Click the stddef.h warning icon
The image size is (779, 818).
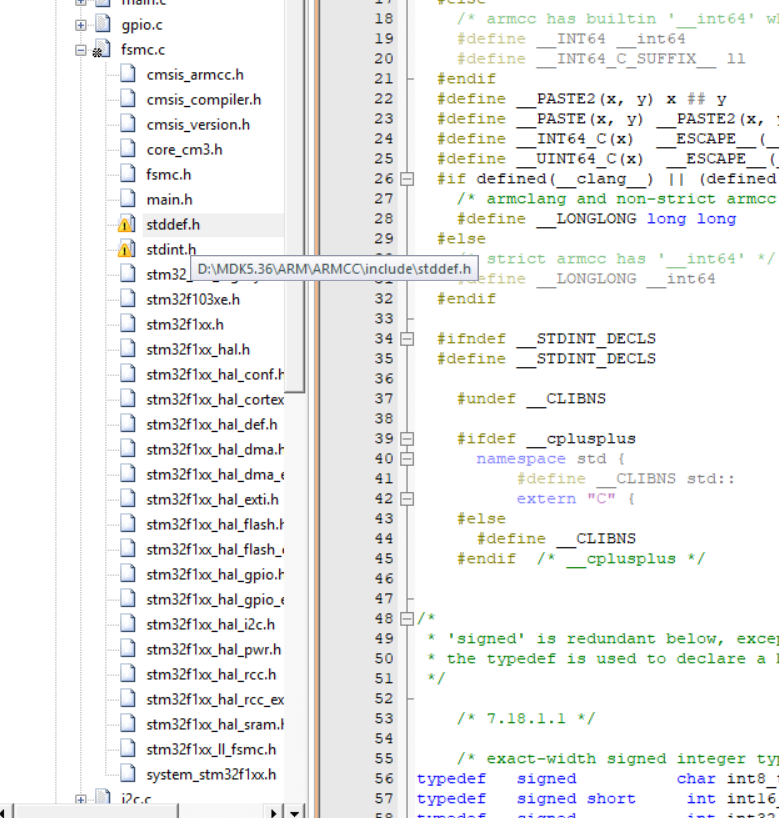[x=127, y=224]
